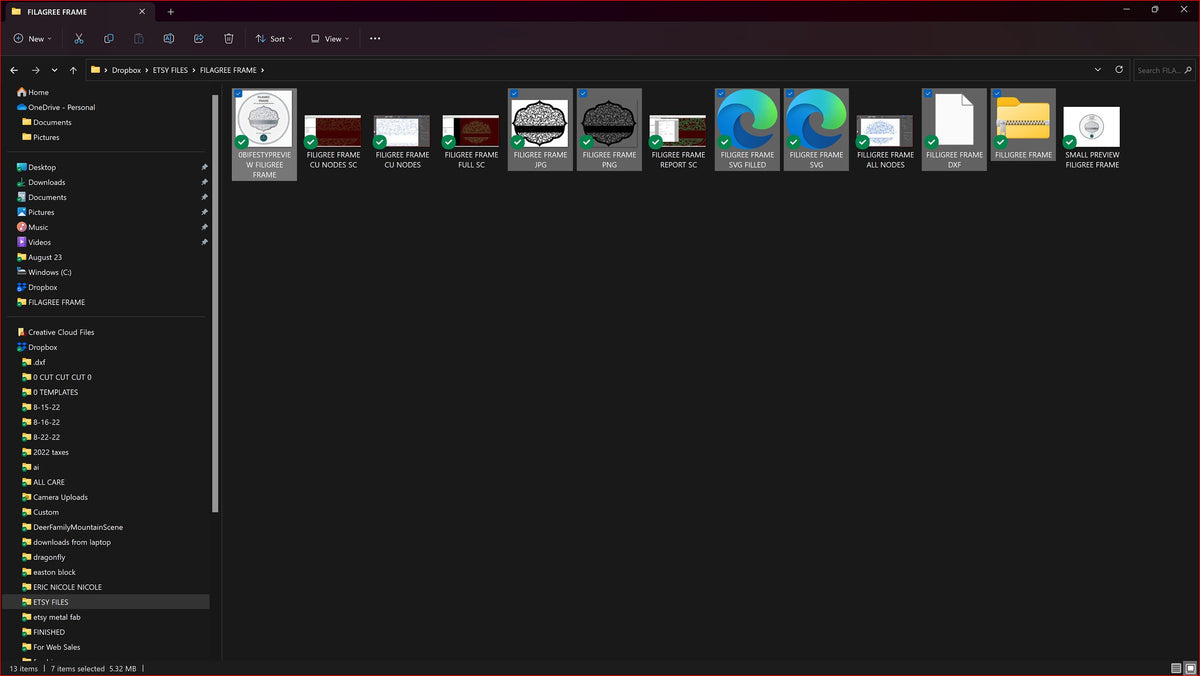Viewport: 1200px width, 676px height.
Task: Open the View dropdown menu
Action: pos(329,38)
